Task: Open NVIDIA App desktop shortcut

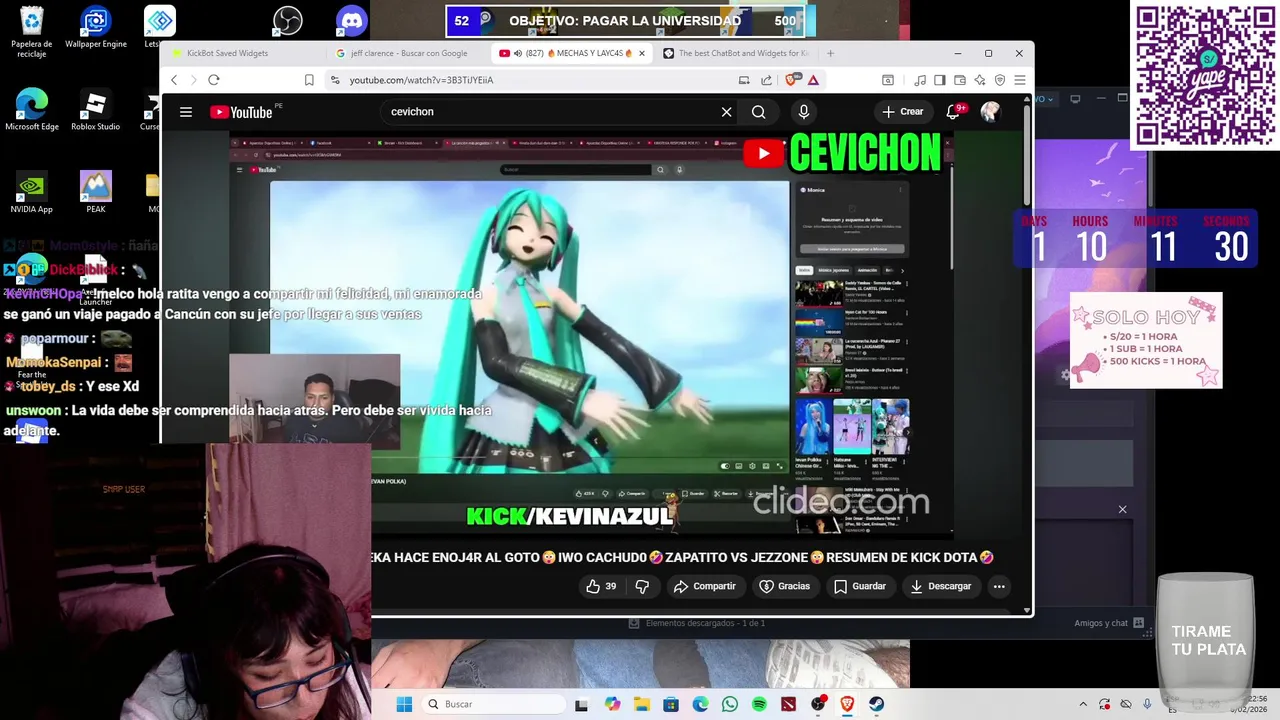Action: point(31,193)
